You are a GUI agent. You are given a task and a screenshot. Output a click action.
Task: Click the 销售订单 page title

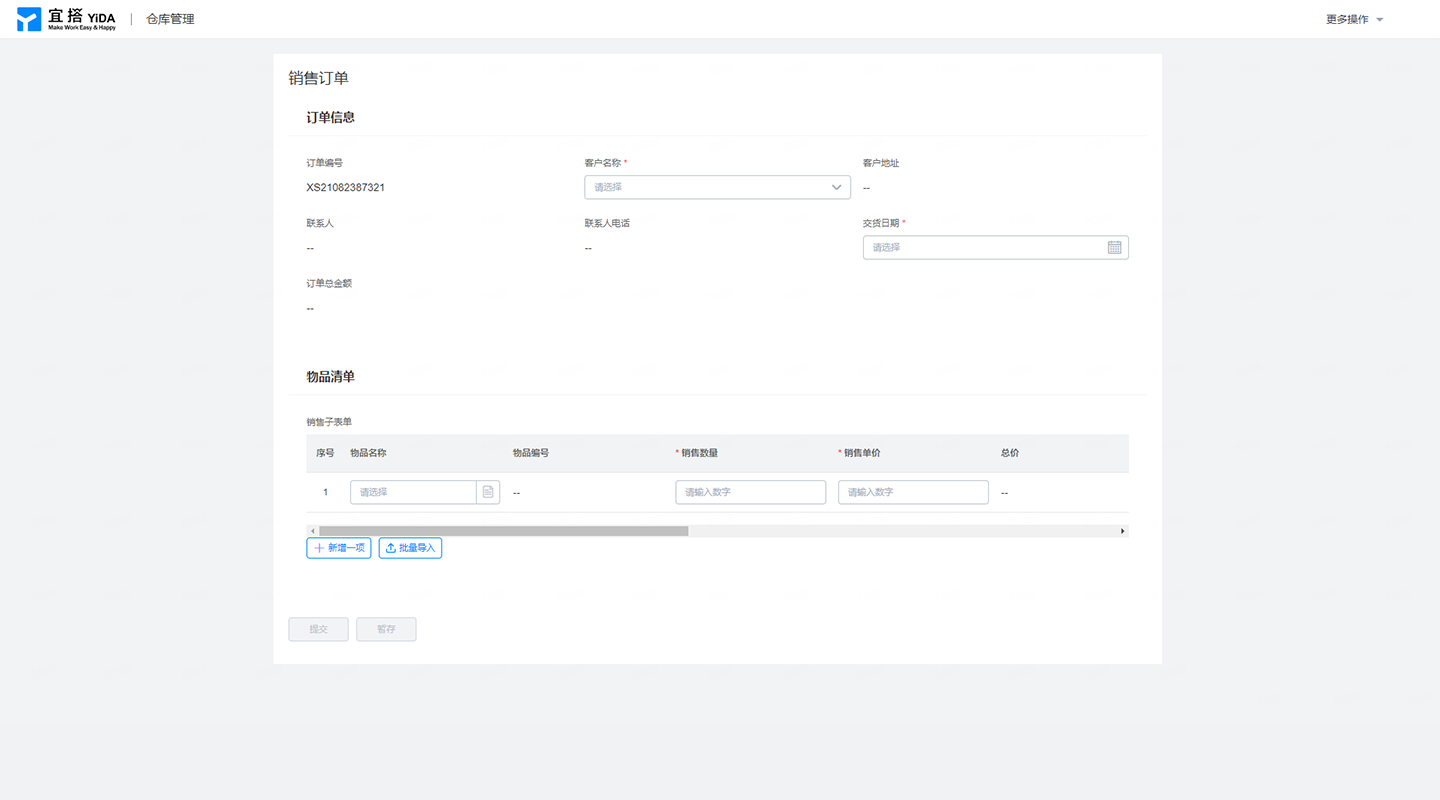coord(318,78)
